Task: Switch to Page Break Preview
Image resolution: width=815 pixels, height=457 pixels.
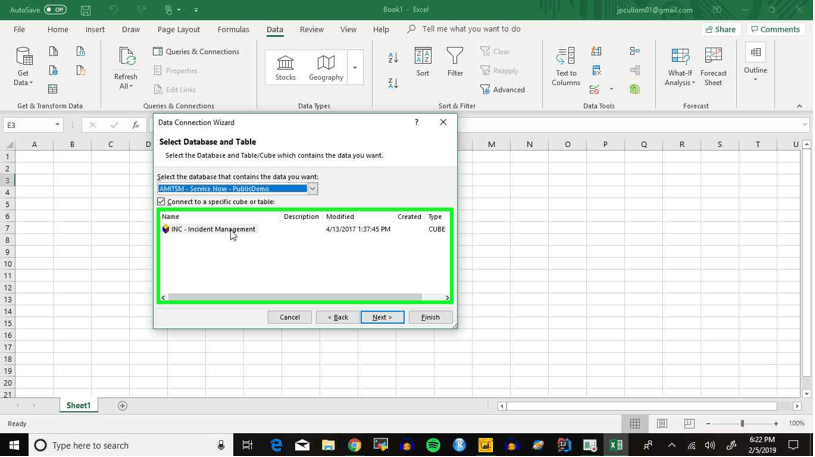Action: click(x=689, y=424)
